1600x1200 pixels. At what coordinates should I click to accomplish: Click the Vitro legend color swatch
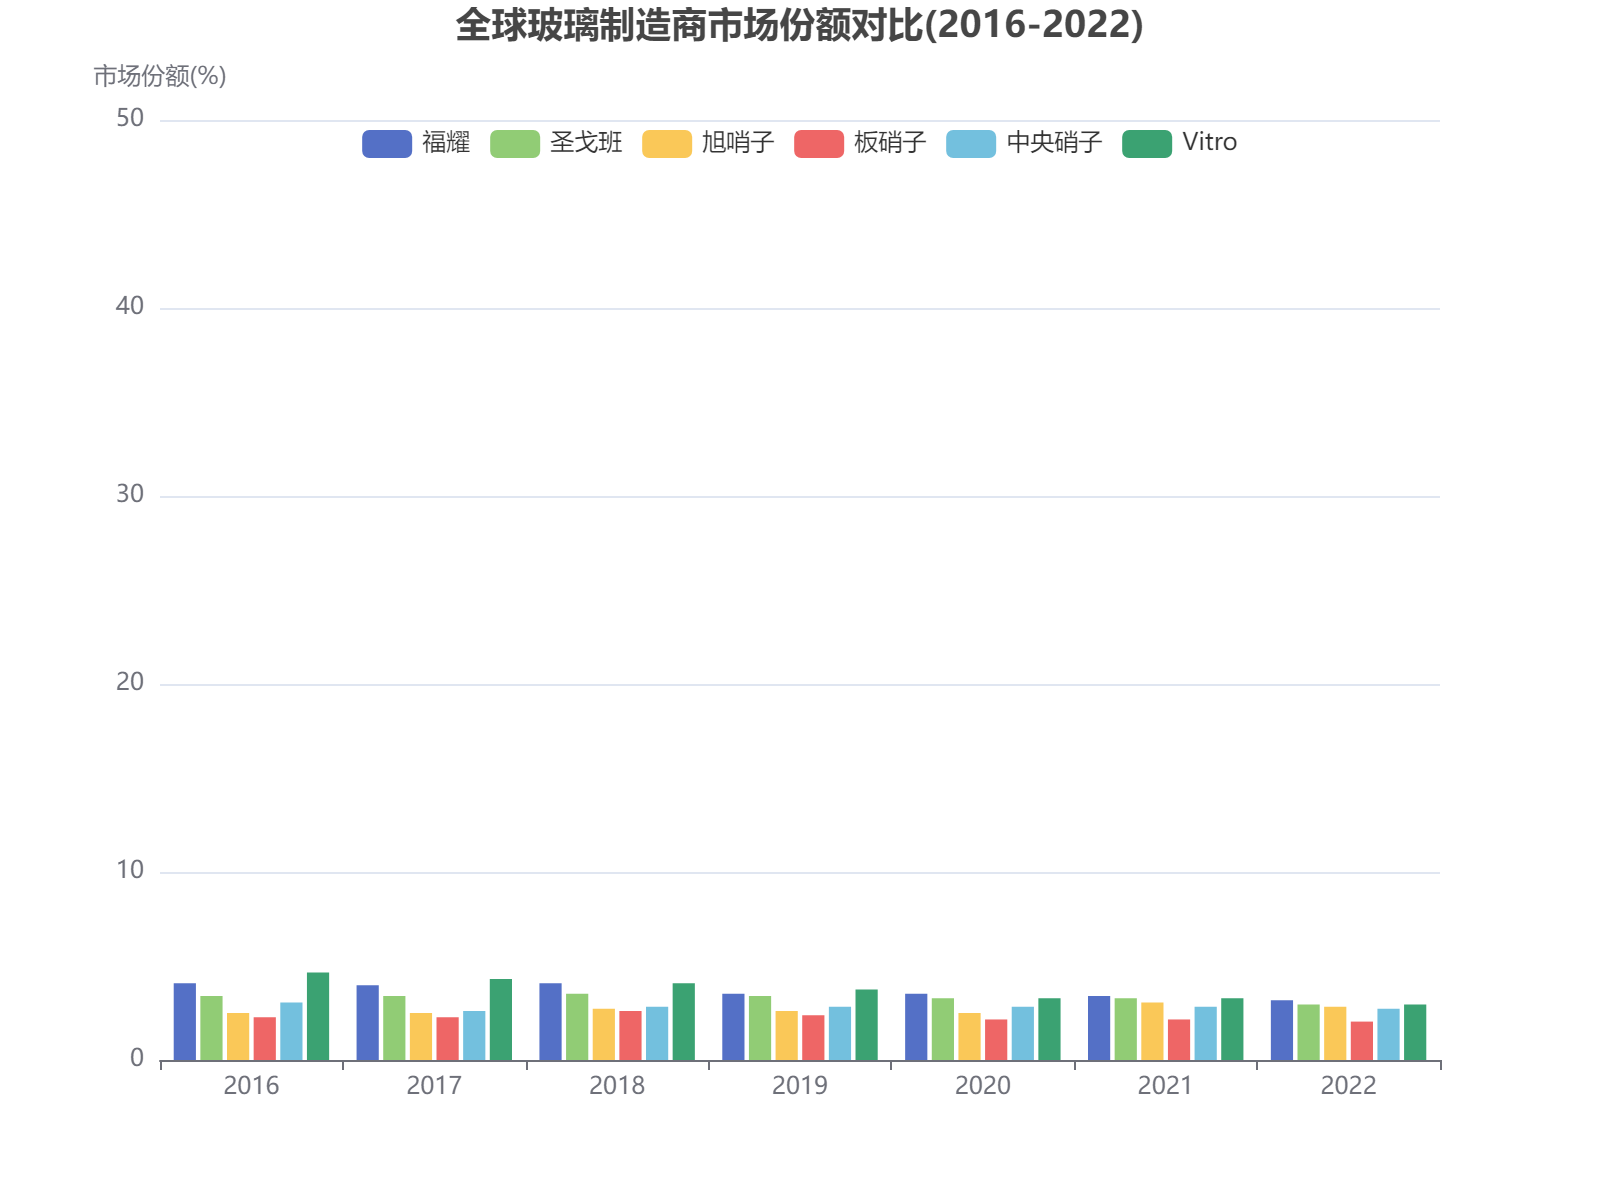click(1146, 142)
